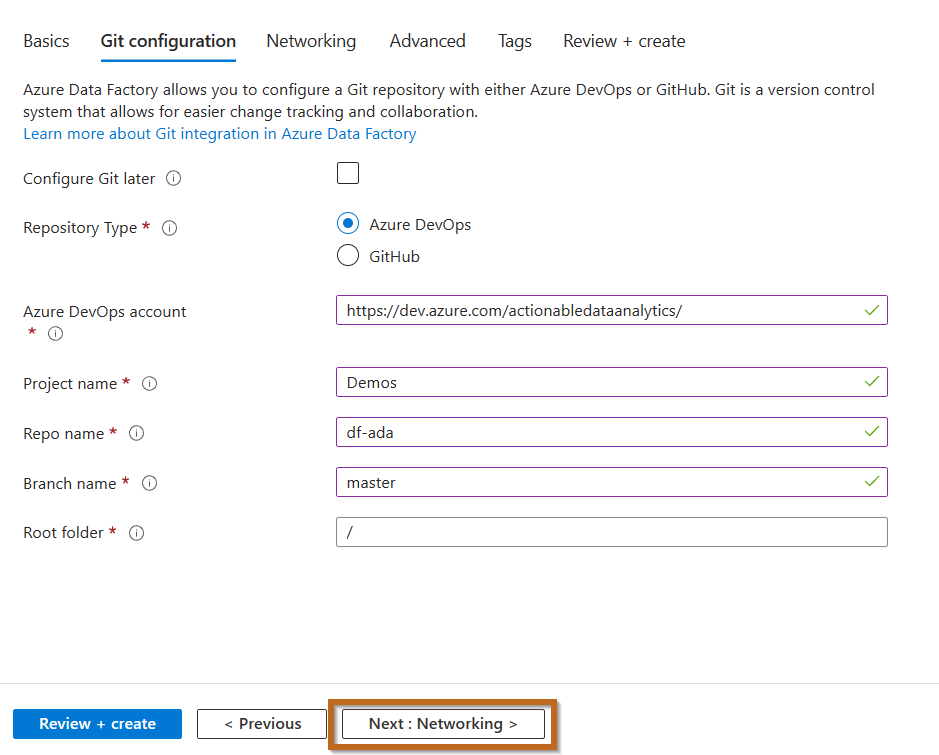This screenshot has height=755, width=939.
Task: Click the Root folder label
Action: tap(63, 533)
